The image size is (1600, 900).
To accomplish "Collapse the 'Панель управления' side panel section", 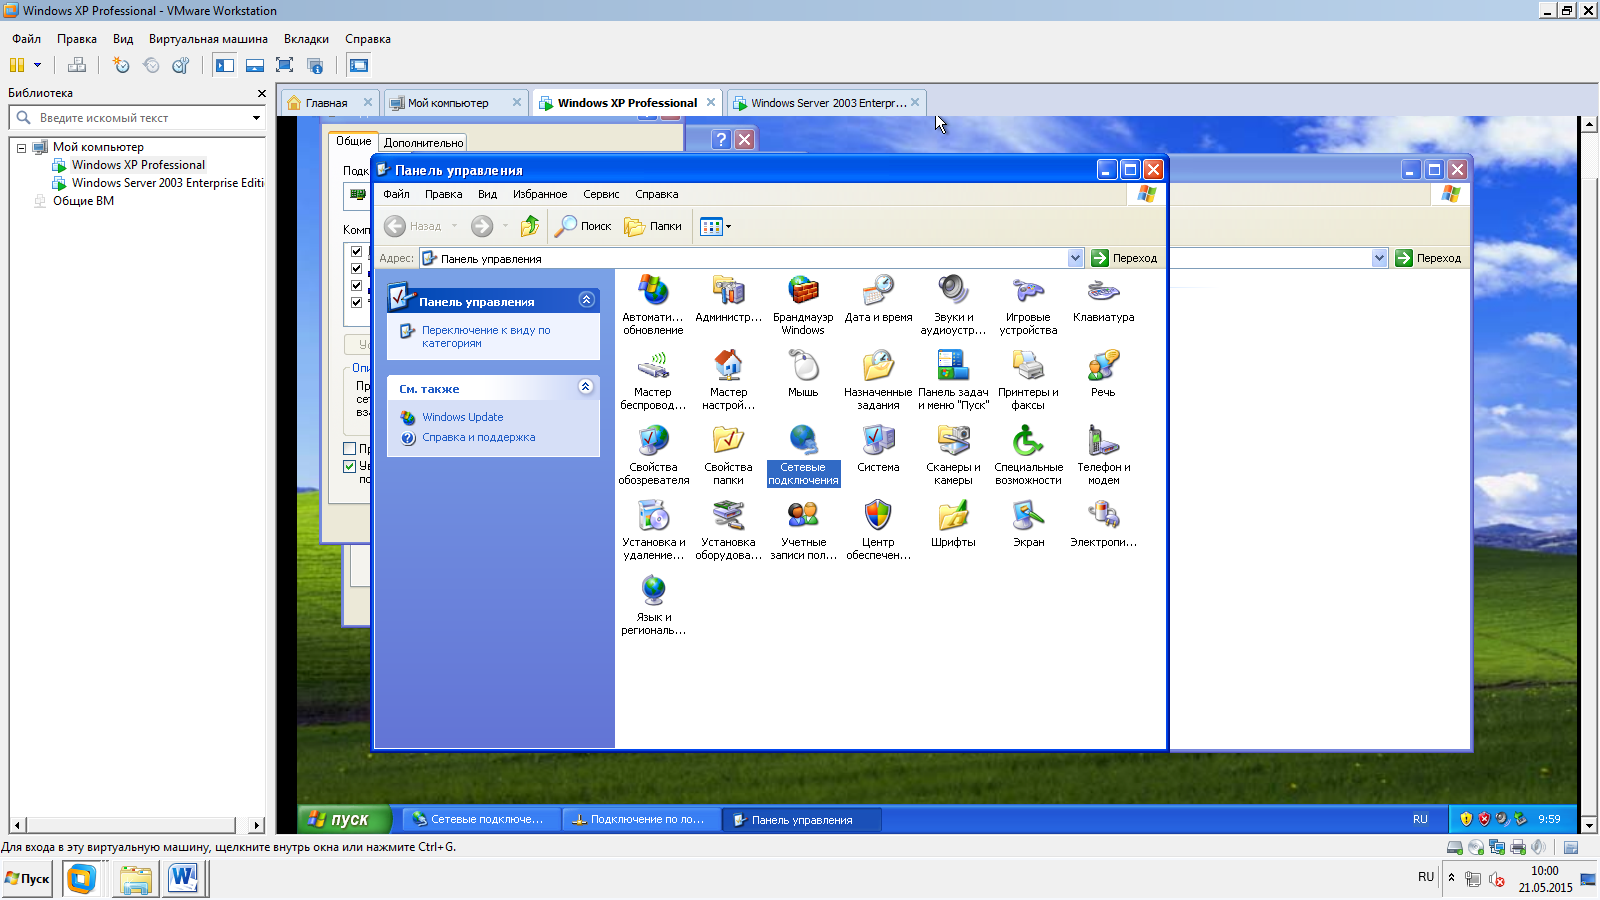I will pos(587,299).
